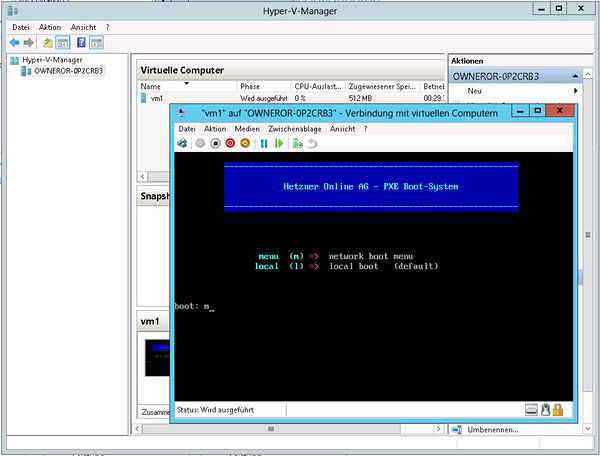Click the Snapshot icon in vm1 toolbar
Screen dimensions: 600x456
pyautogui.click(x=298, y=143)
